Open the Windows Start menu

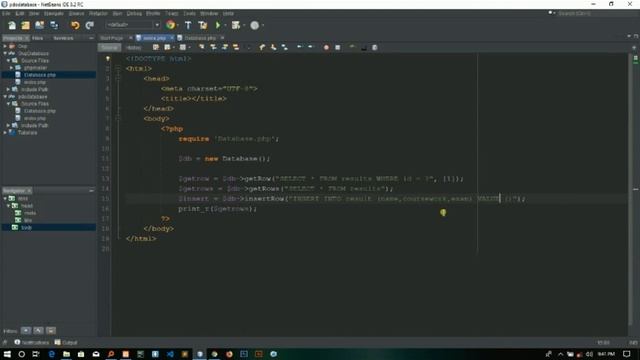[x=7, y=354]
